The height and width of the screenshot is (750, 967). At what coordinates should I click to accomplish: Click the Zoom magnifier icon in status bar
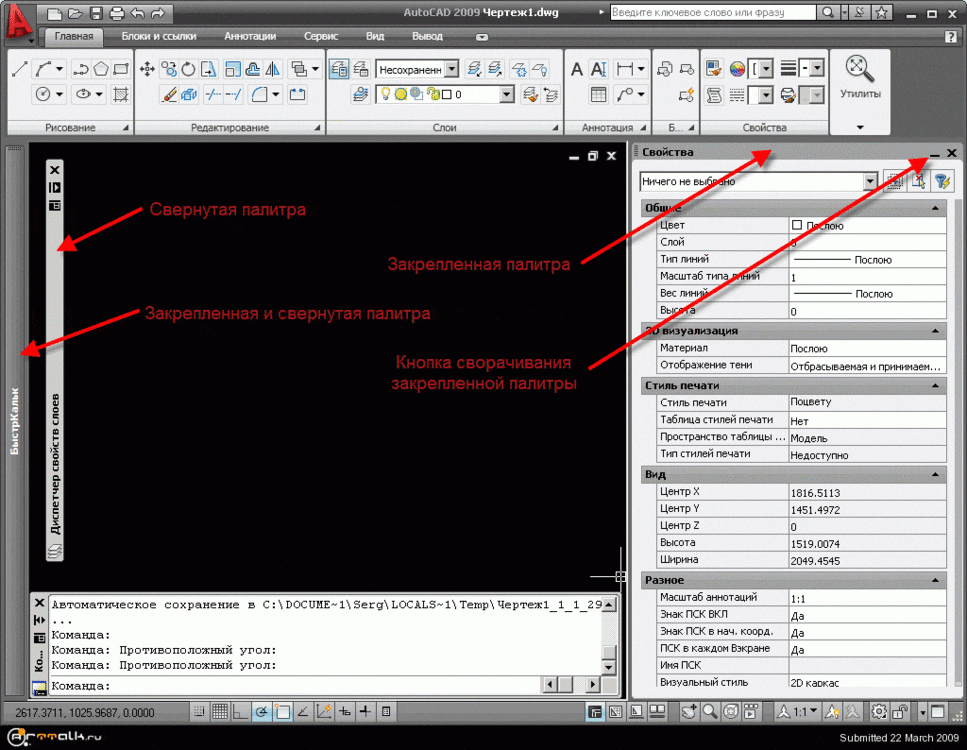(710, 712)
